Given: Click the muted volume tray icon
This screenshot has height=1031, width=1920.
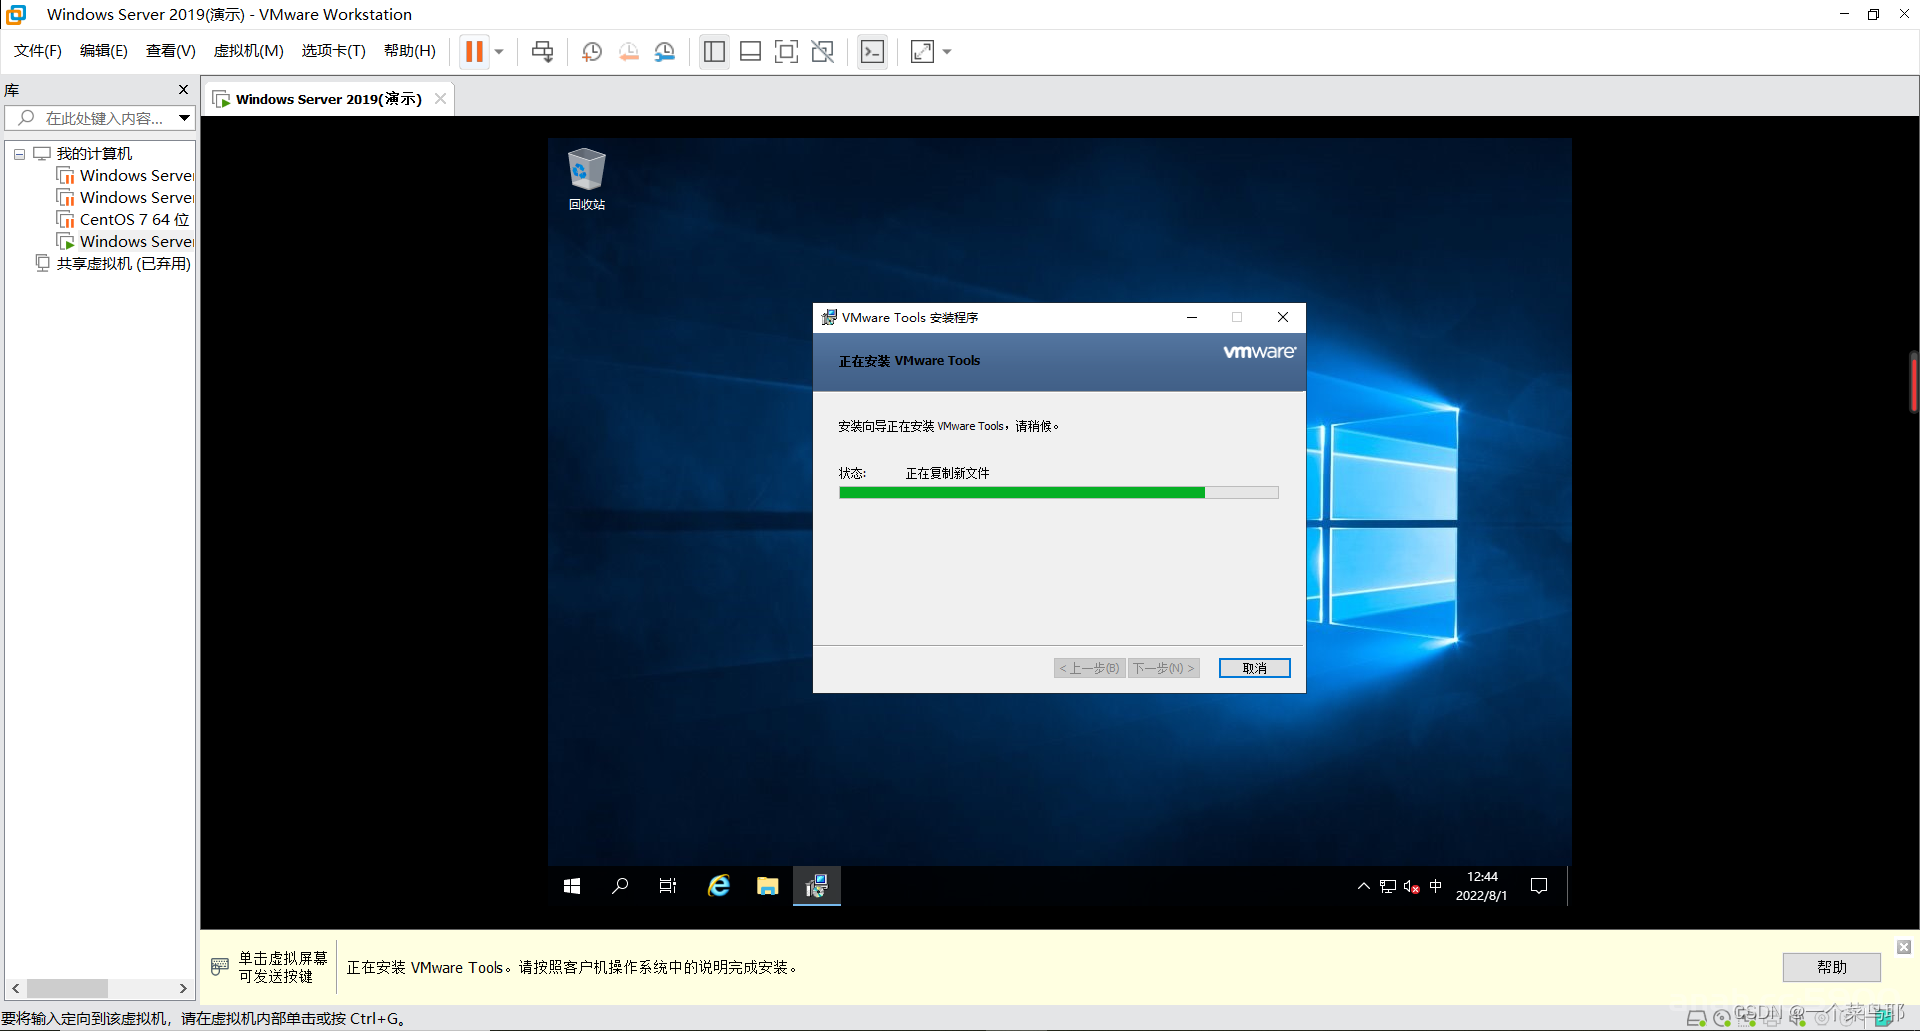Looking at the screenshot, I should coord(1412,886).
